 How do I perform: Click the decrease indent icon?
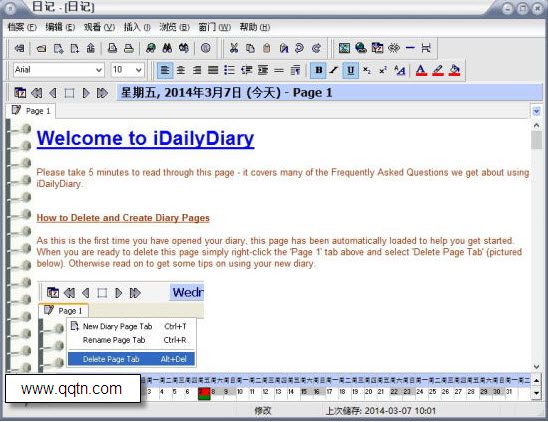pos(246,70)
